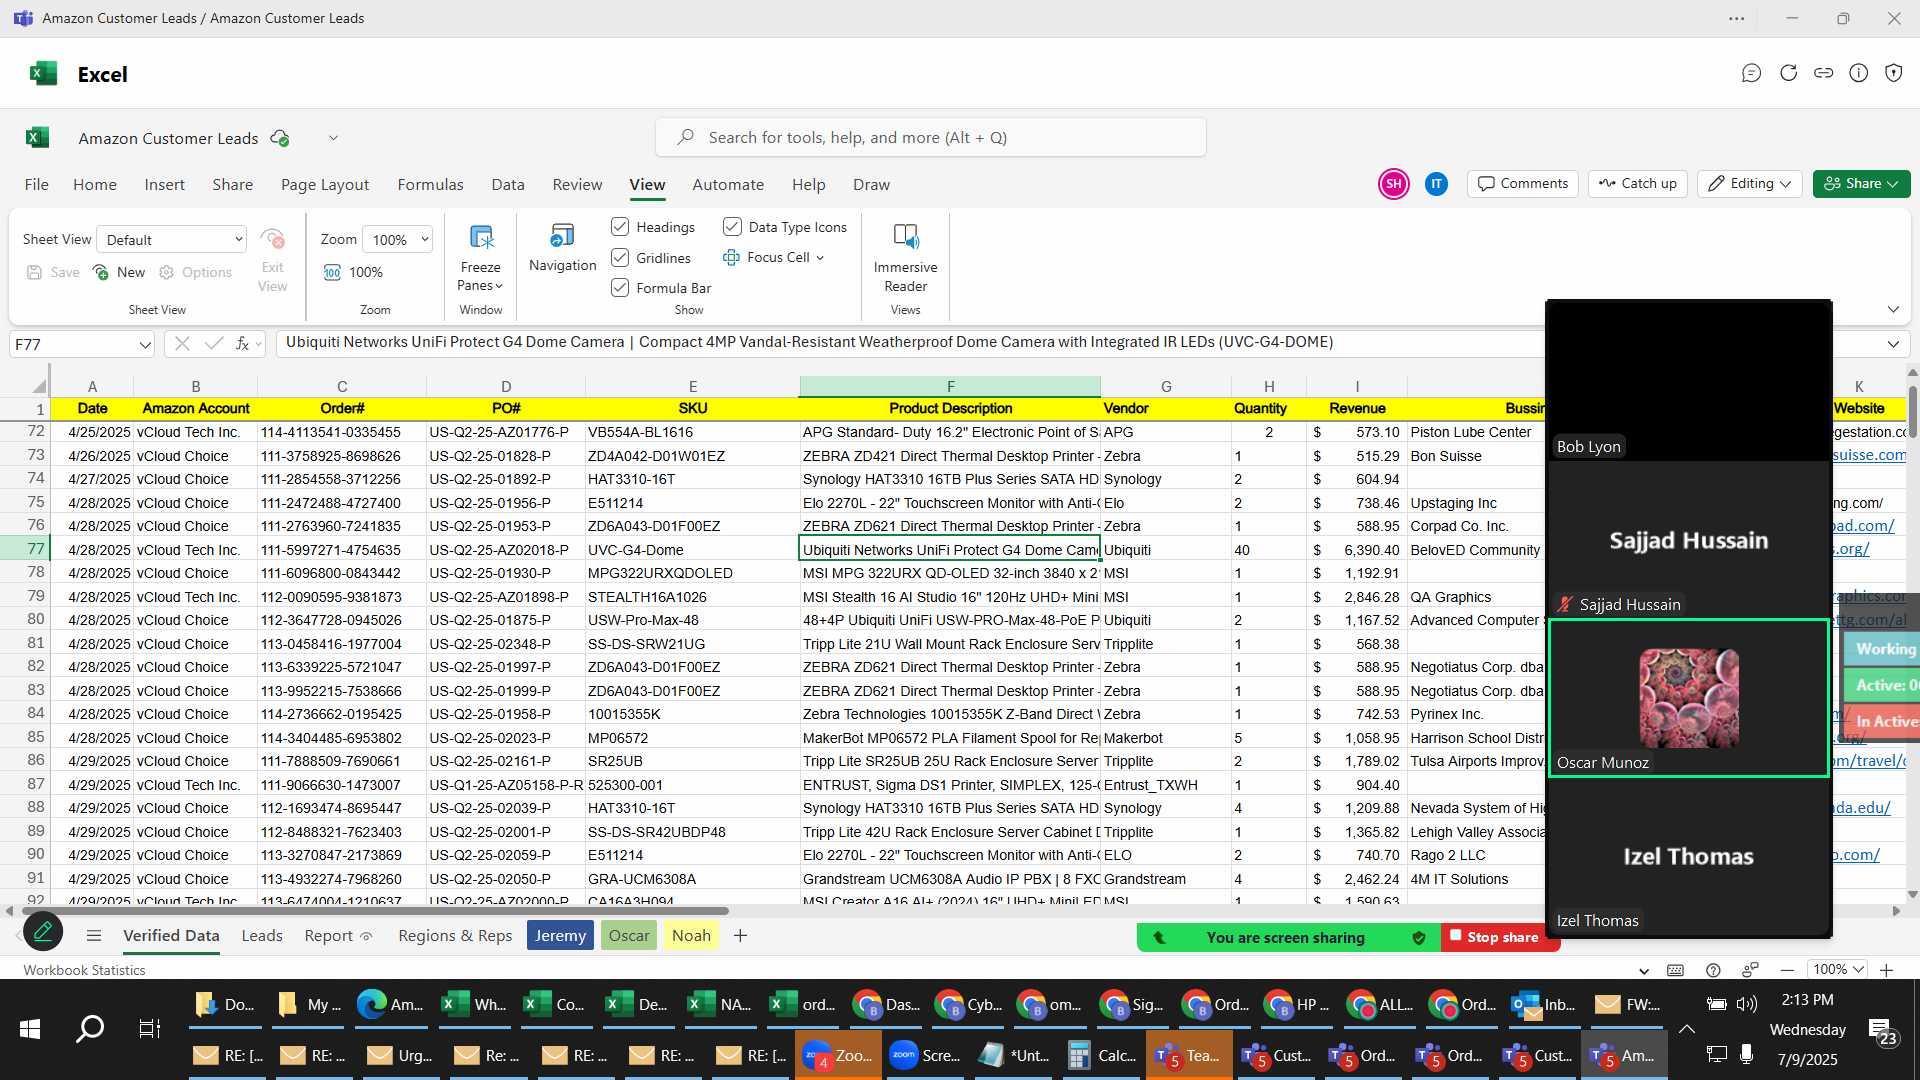Image resolution: width=1920 pixels, height=1080 pixels.
Task: Open the Nevada System website link
Action: pyautogui.click(x=1861, y=808)
